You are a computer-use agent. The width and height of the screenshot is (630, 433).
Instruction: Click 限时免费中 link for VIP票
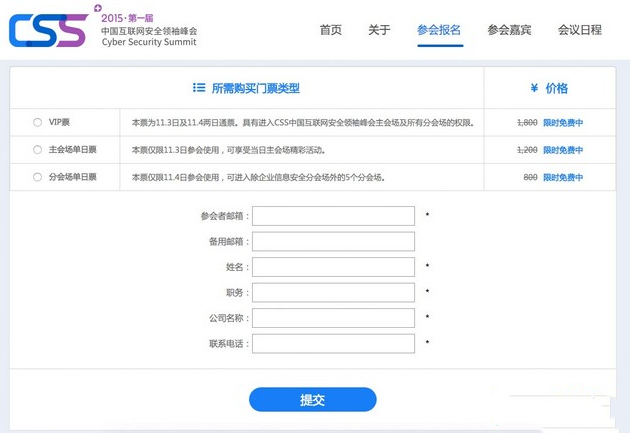[563, 123]
